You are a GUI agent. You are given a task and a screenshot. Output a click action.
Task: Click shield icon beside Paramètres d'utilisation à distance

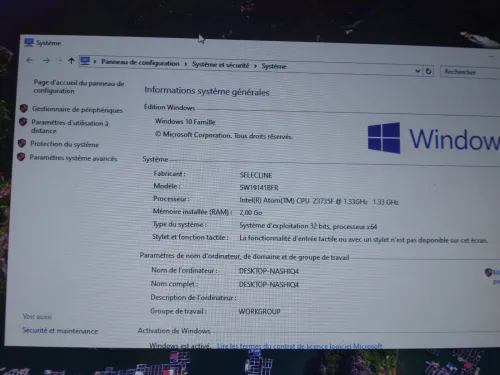pos(23,122)
